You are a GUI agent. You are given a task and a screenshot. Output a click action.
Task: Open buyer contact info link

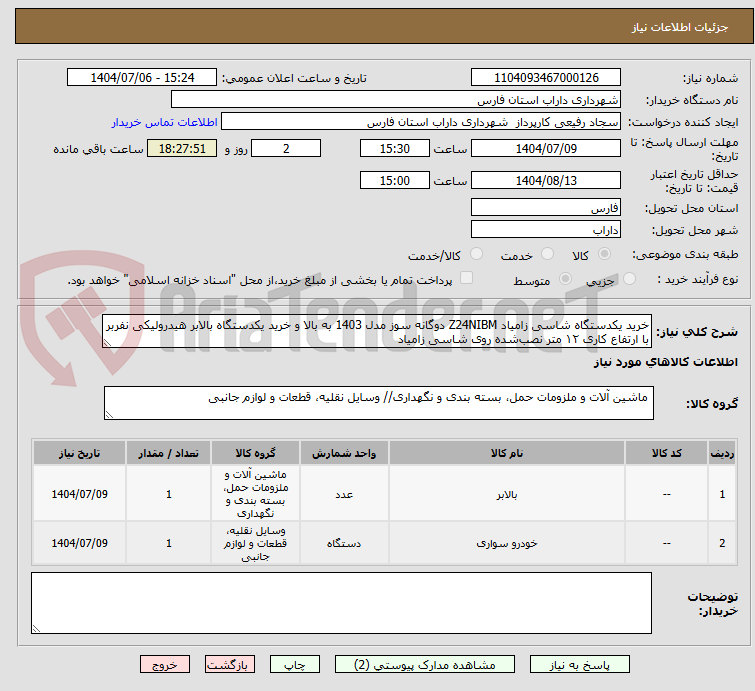[164, 122]
